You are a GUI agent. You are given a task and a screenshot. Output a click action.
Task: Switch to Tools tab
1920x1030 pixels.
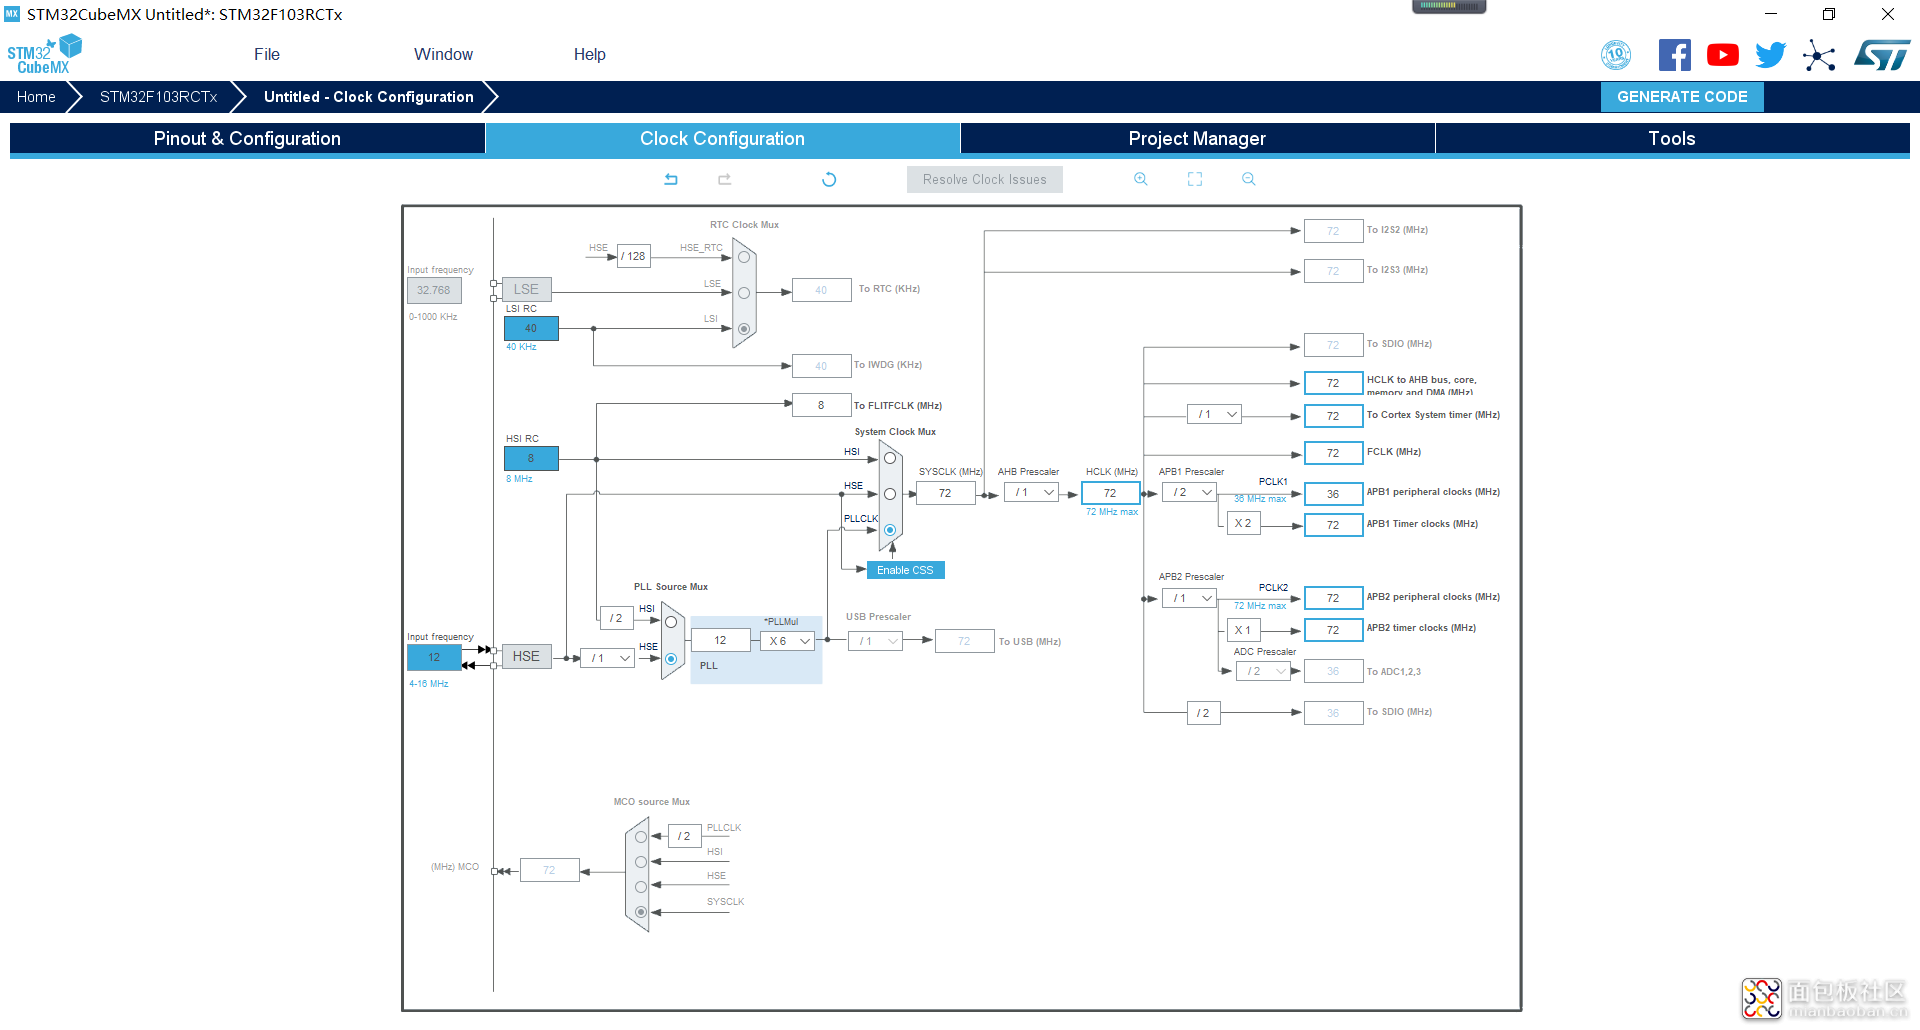coord(1672,139)
